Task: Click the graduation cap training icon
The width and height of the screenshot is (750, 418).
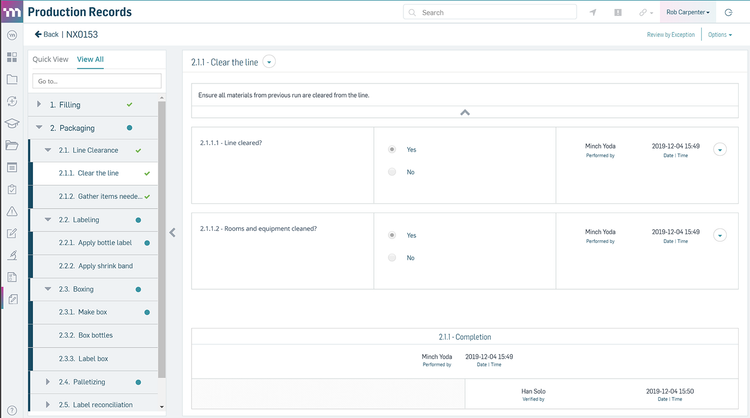Action: (12, 123)
